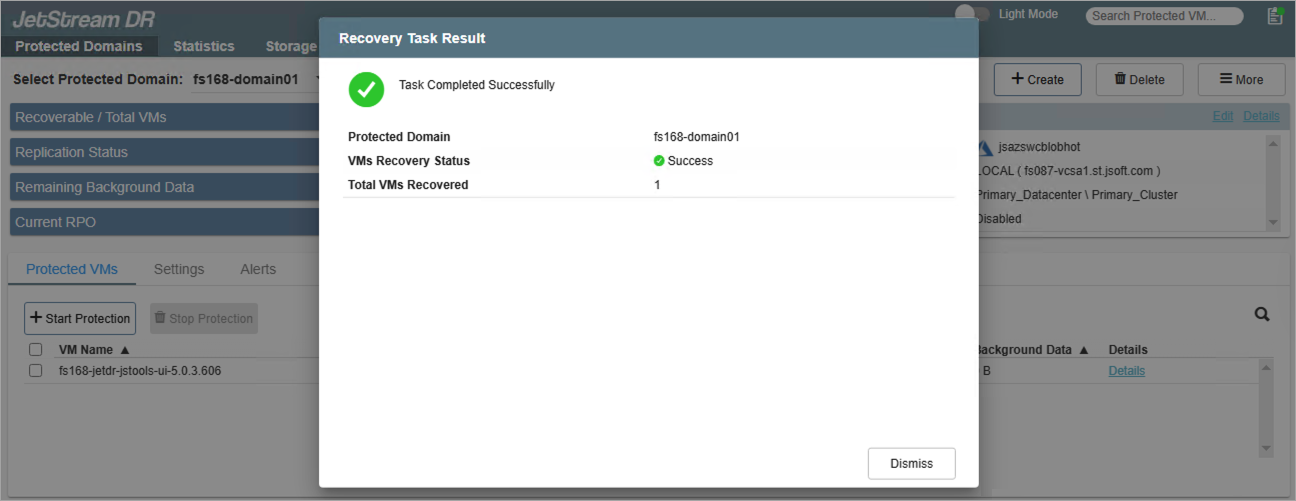
Task: Click the Azure logo beside jsazswcblobhot
Action: click(985, 147)
